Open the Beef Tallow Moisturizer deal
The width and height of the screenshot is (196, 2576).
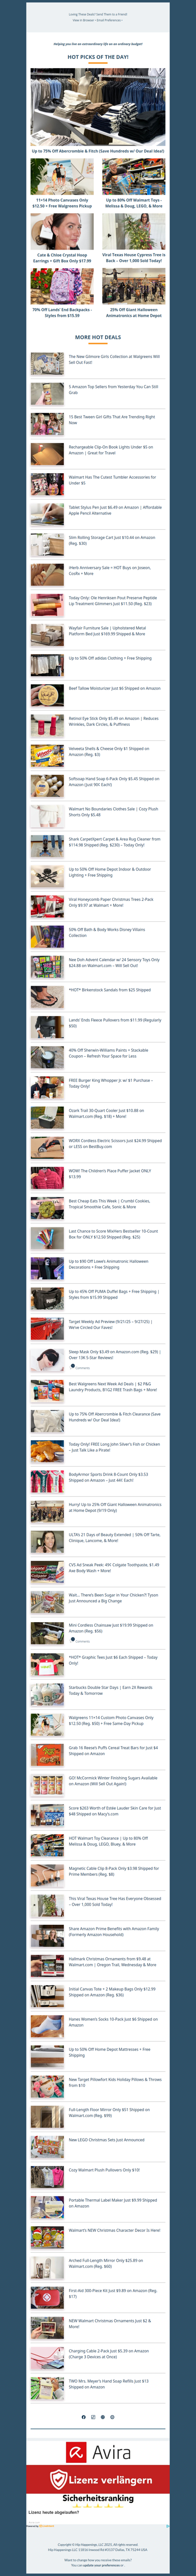(114, 688)
